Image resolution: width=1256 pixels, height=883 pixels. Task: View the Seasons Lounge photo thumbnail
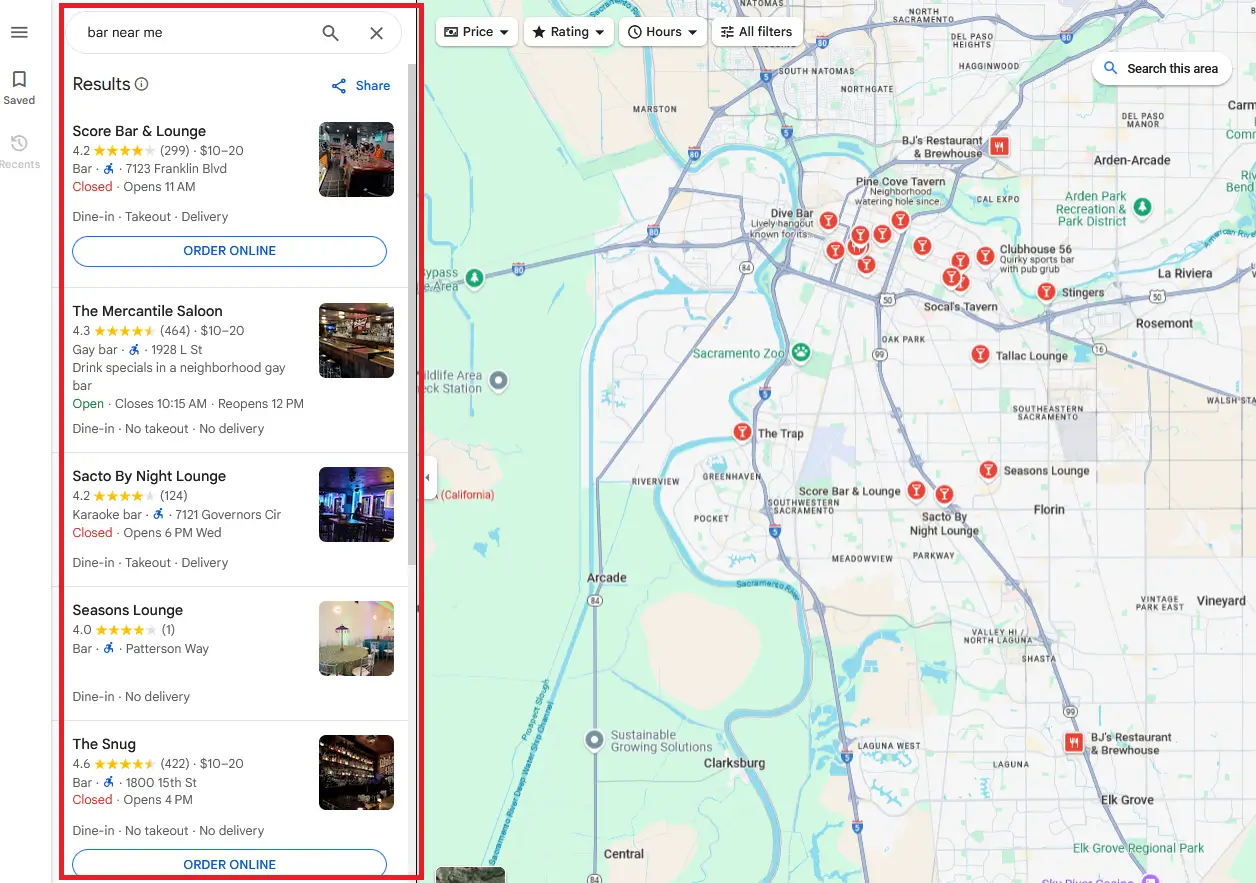(x=356, y=639)
